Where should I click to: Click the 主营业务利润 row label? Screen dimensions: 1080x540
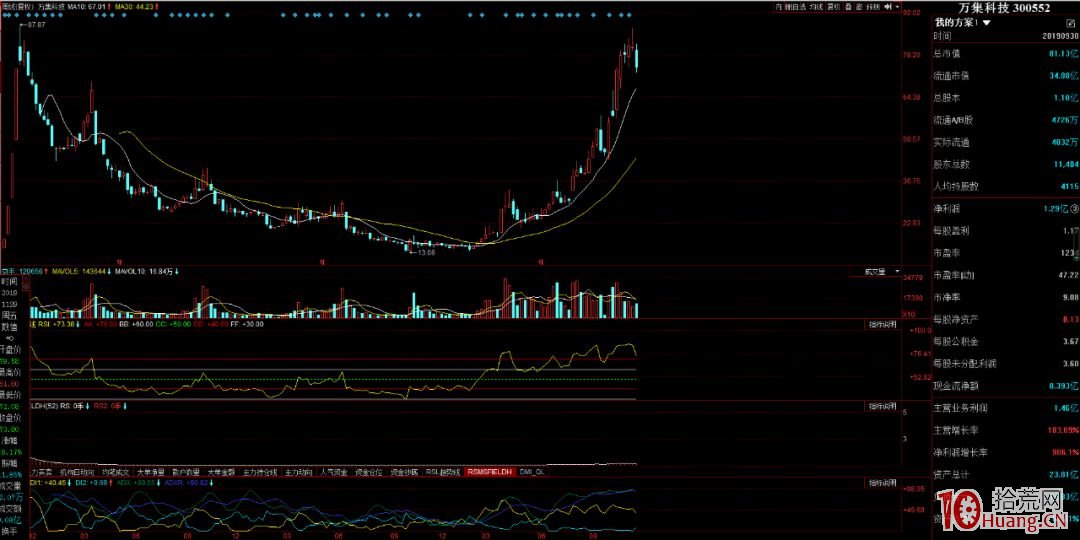pyautogui.click(x=960, y=408)
